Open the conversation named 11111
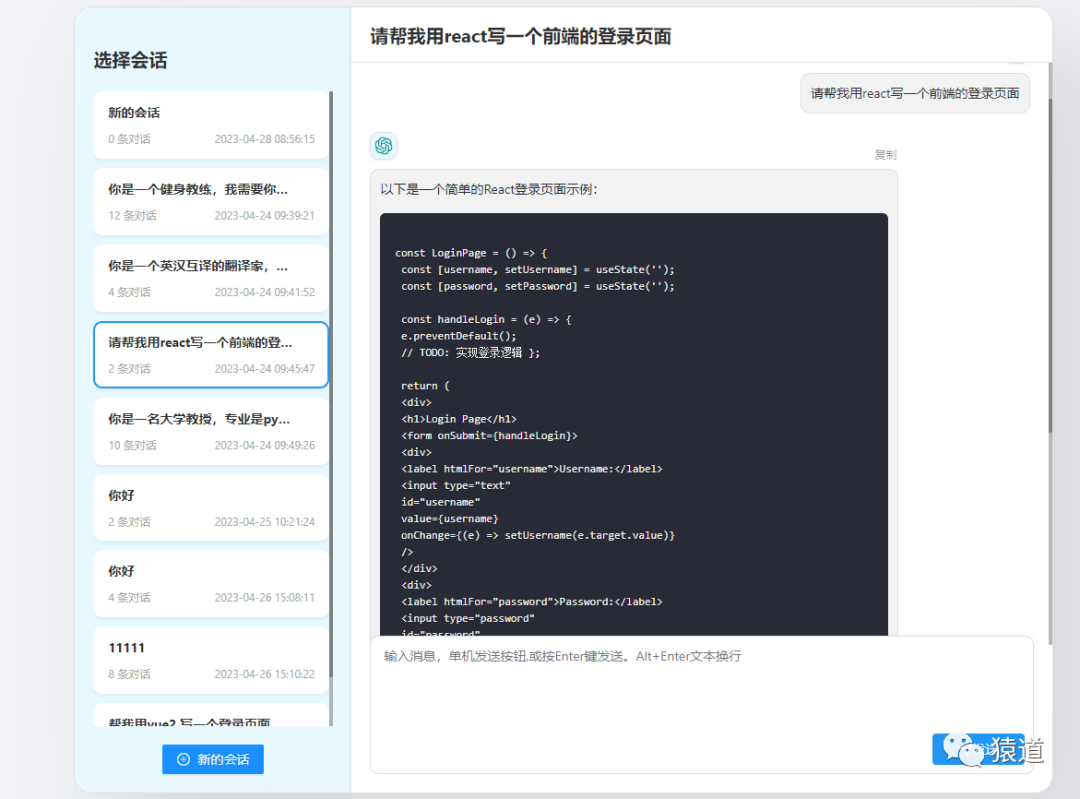This screenshot has width=1080, height=799. [x=210, y=658]
